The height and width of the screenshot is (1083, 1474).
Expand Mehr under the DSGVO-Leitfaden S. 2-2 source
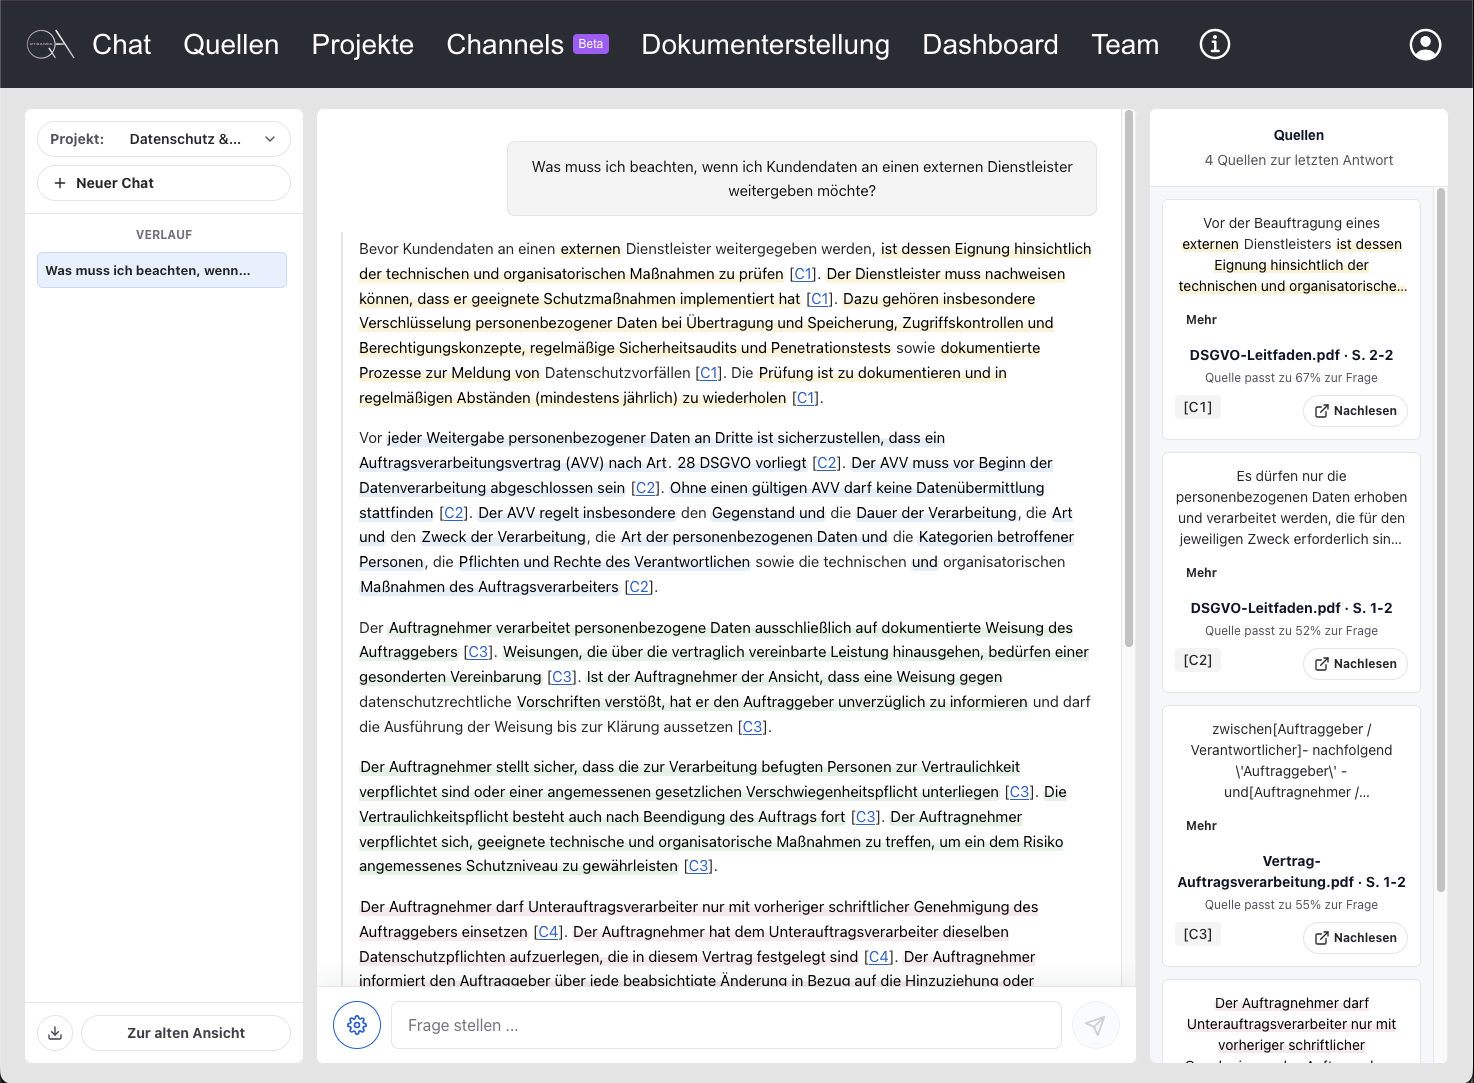pos(1201,320)
